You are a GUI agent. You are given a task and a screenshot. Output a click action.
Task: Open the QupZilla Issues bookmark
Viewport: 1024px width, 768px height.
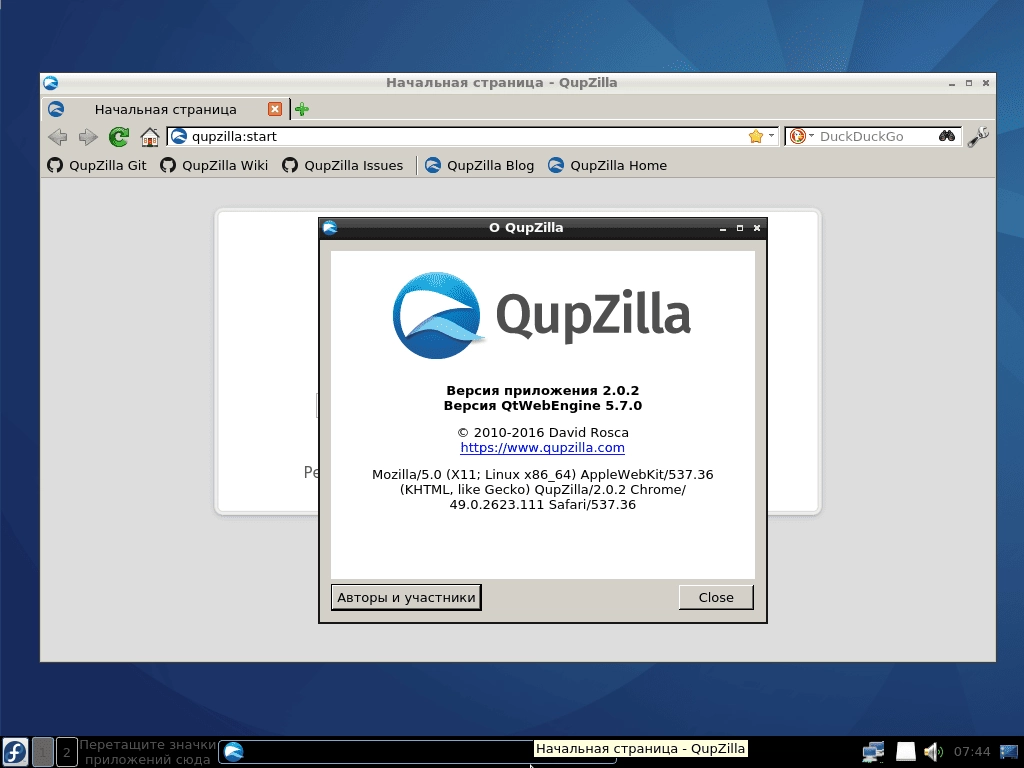pyautogui.click(x=343, y=165)
